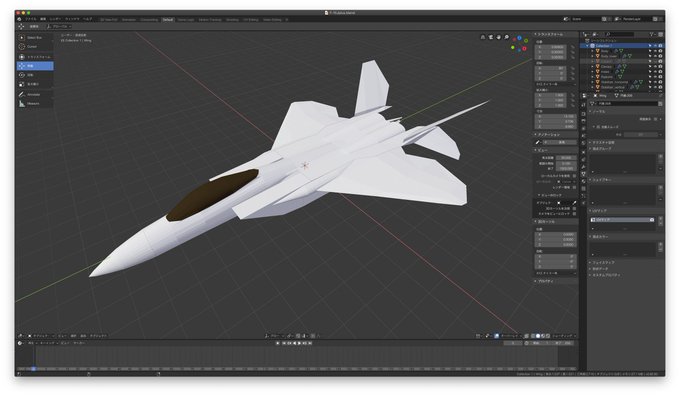Open the transform orientation dropdown in header
Viewport: 680px width, 396px height.
click(x=59, y=26)
